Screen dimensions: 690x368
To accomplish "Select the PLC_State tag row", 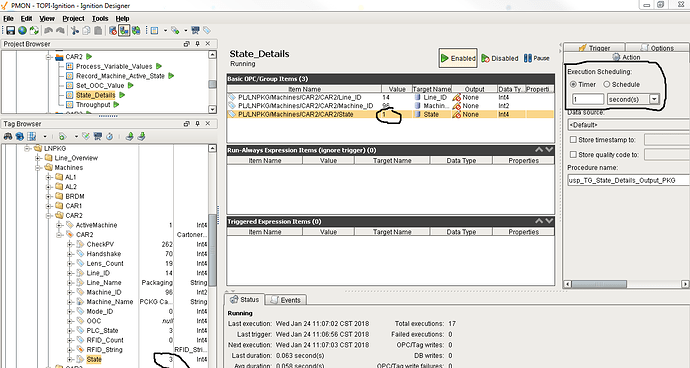I will coord(102,331).
